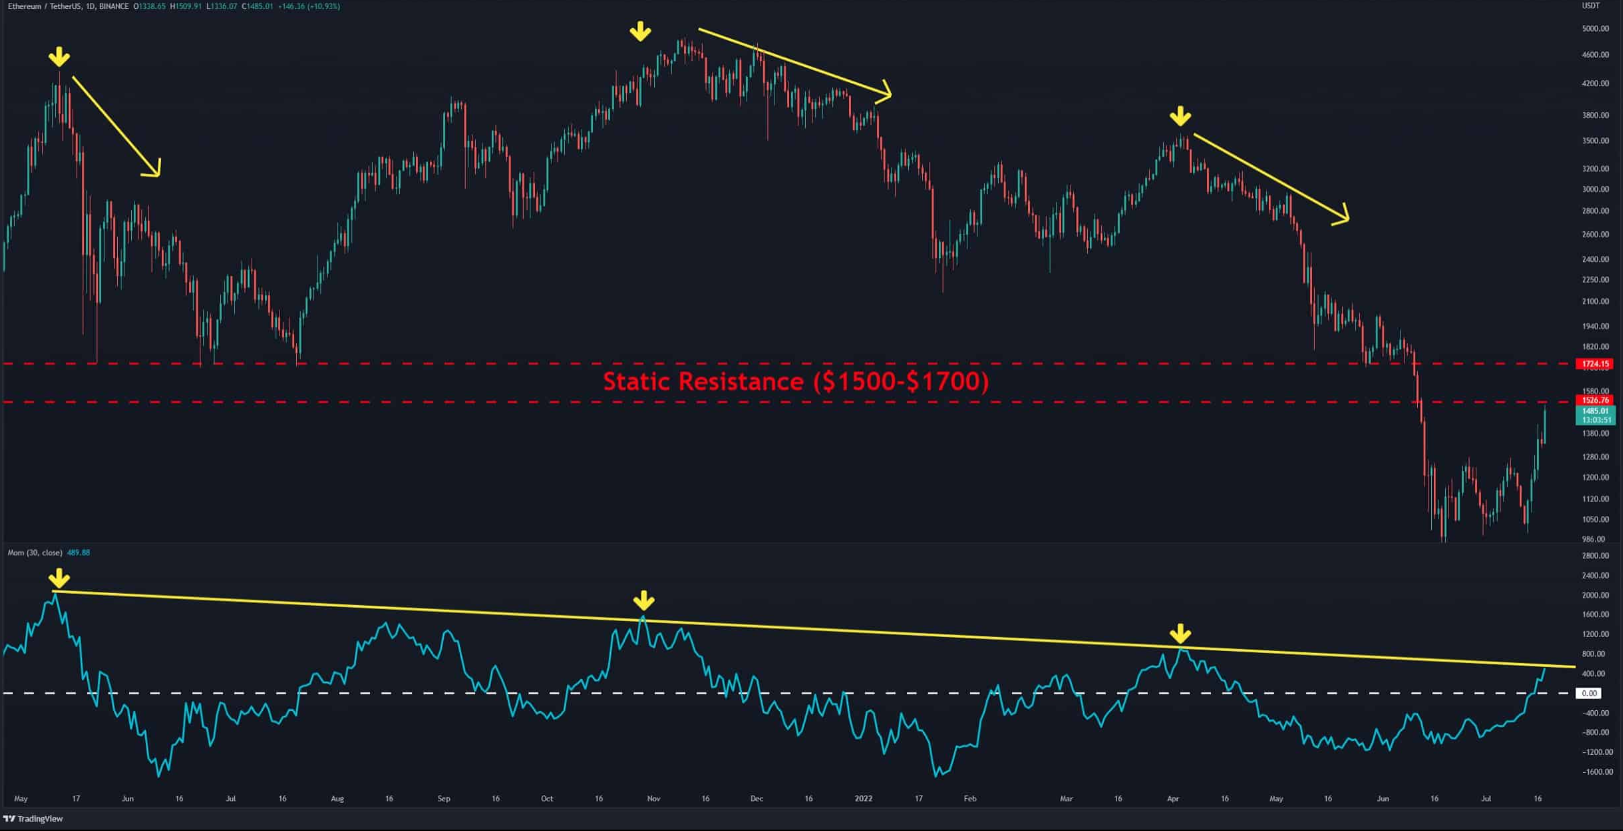The height and width of the screenshot is (831, 1623).
Task: Click the +146.36 (+10.93%) change value
Action: [309, 6]
